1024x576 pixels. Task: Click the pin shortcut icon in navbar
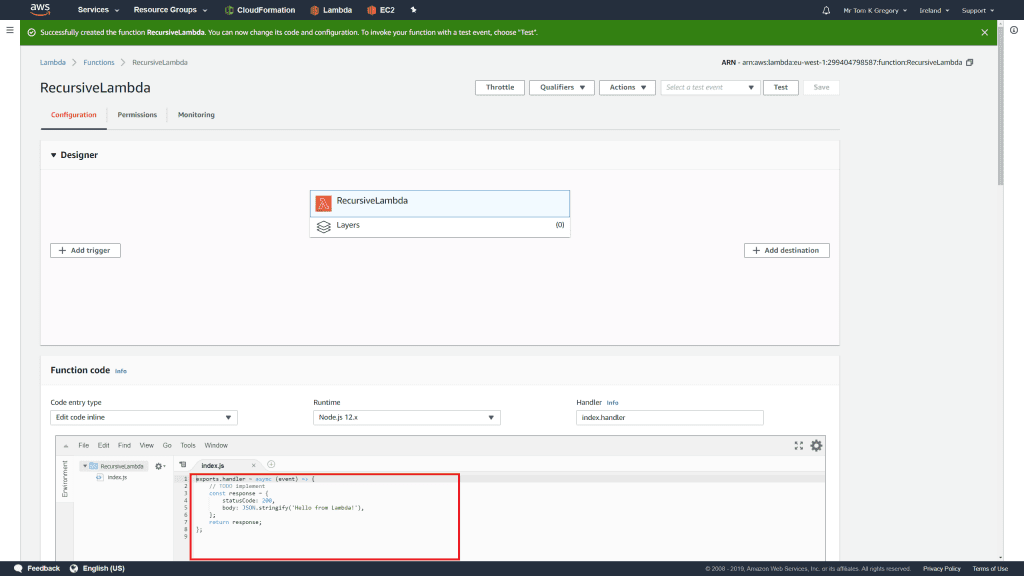[x=414, y=10]
